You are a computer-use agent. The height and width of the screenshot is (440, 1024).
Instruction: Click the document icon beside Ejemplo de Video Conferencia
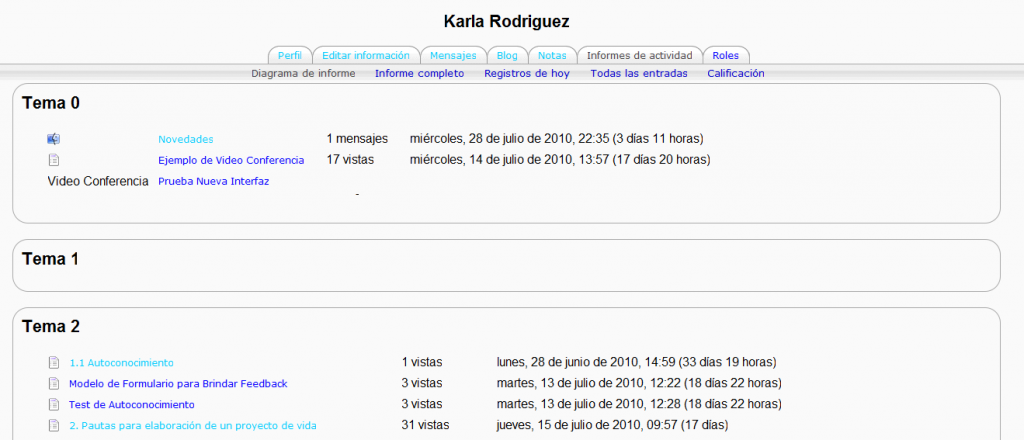[x=54, y=160]
